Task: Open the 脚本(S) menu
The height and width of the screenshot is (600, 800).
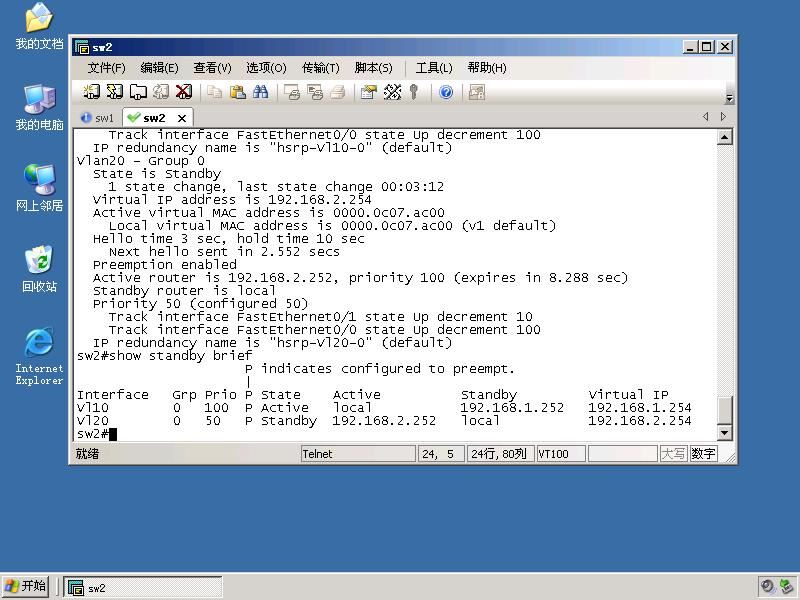Action: (x=373, y=68)
